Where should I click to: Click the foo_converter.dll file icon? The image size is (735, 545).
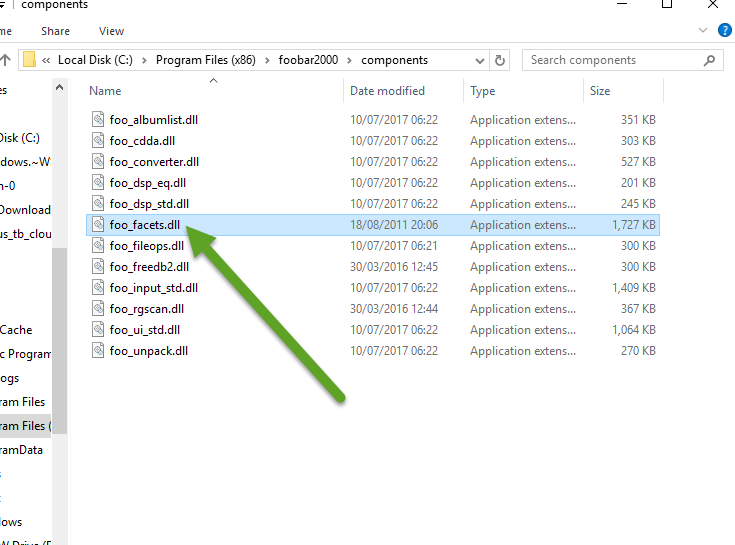pos(98,162)
